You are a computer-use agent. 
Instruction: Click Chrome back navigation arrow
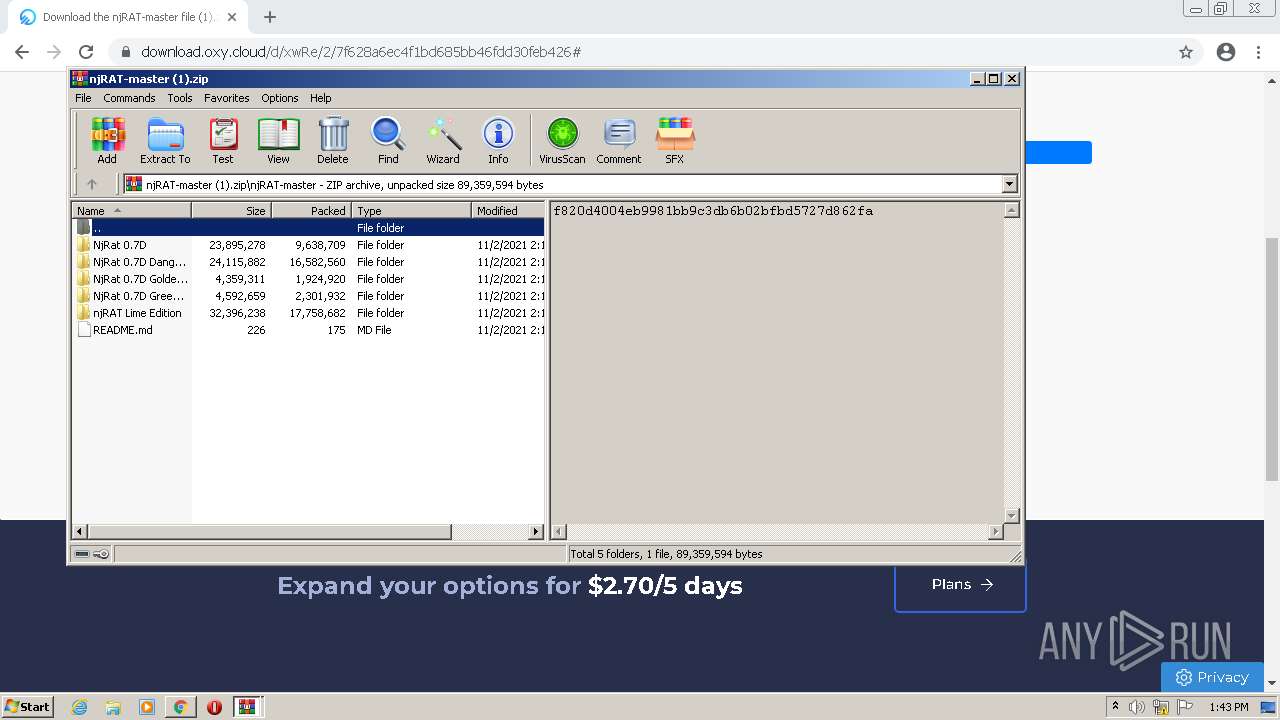22,52
